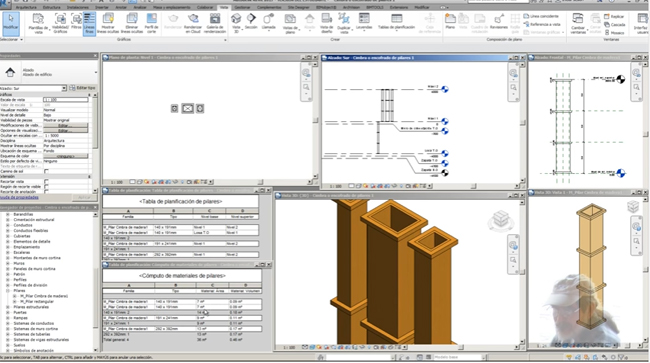This screenshot has width=650, height=363.
Task: Select Pilares estructurales in project browser
Action: pyautogui.click(x=31, y=307)
